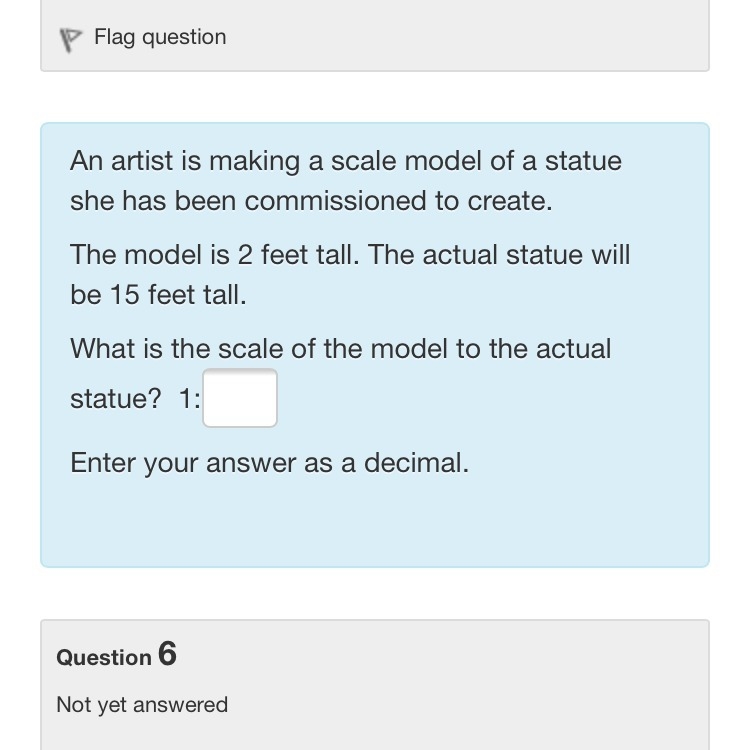This screenshot has width=750, height=750.
Task: Click the word decimal in the instruction line
Action: [x=416, y=463]
